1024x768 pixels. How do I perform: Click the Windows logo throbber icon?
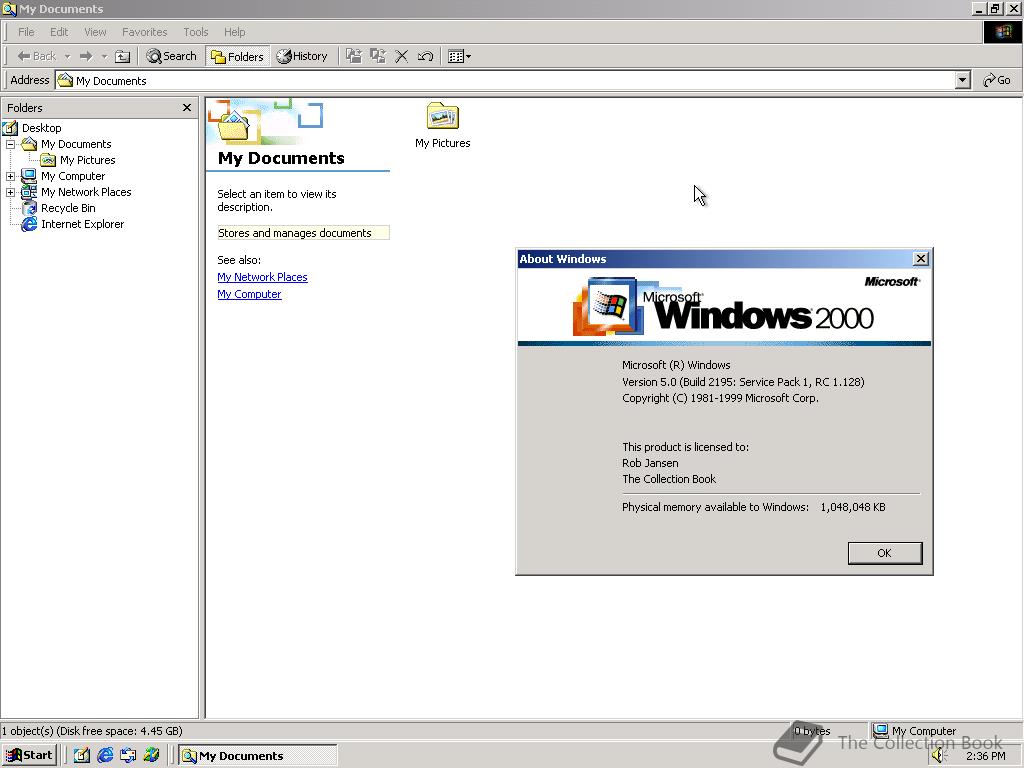tap(1002, 32)
